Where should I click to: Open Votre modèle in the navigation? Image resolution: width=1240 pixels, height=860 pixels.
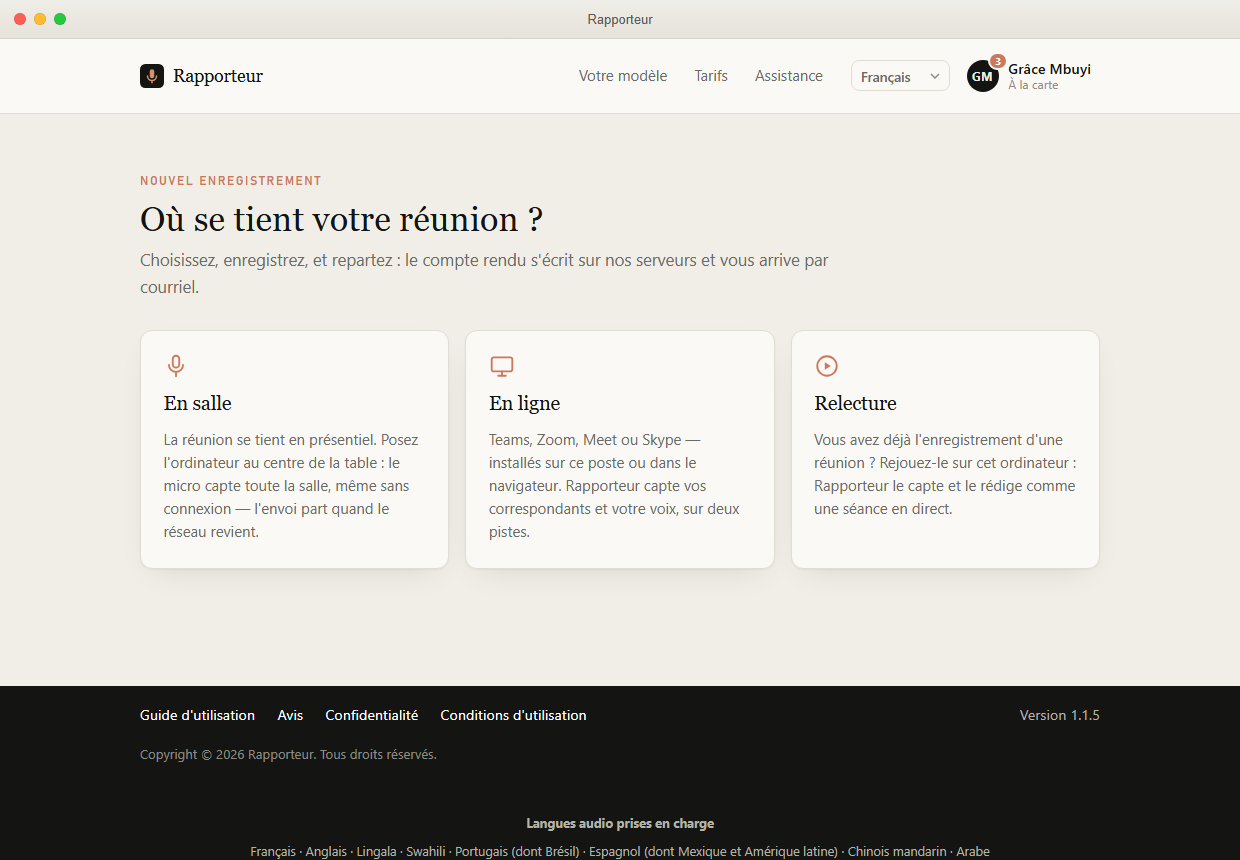point(623,76)
